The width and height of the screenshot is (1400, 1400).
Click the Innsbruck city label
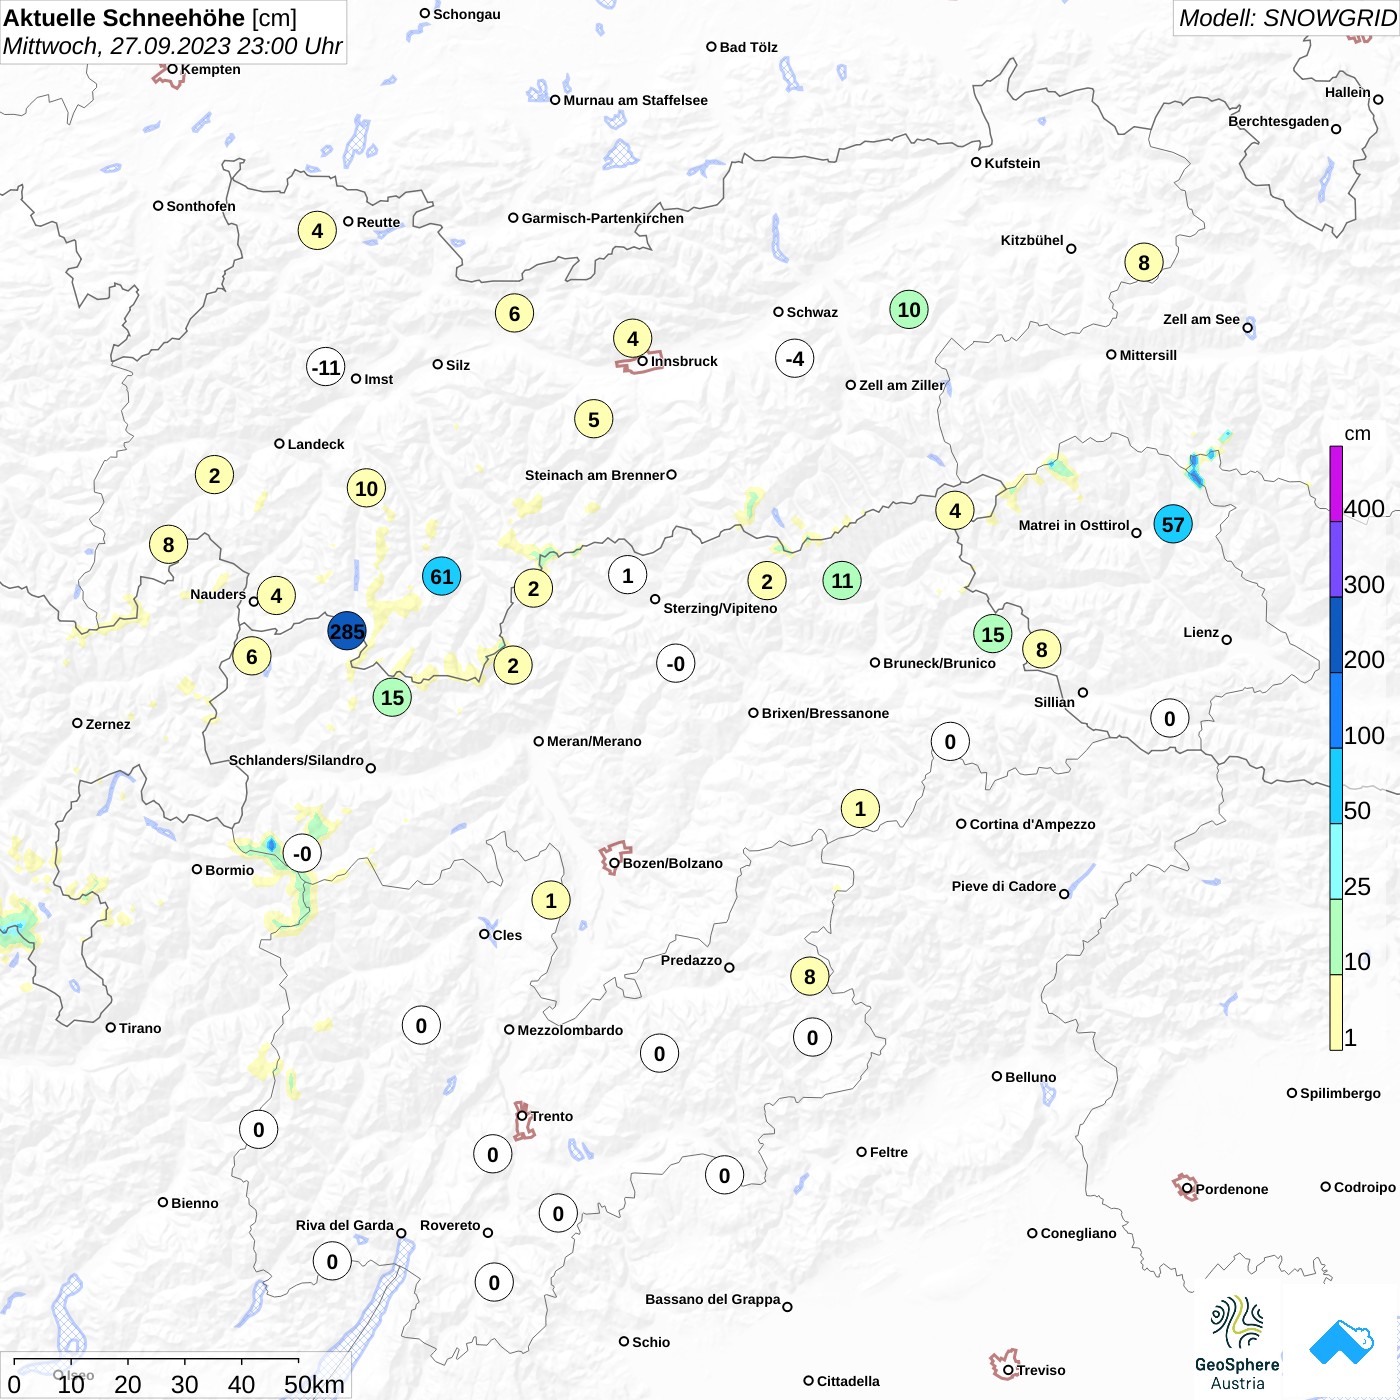point(684,361)
